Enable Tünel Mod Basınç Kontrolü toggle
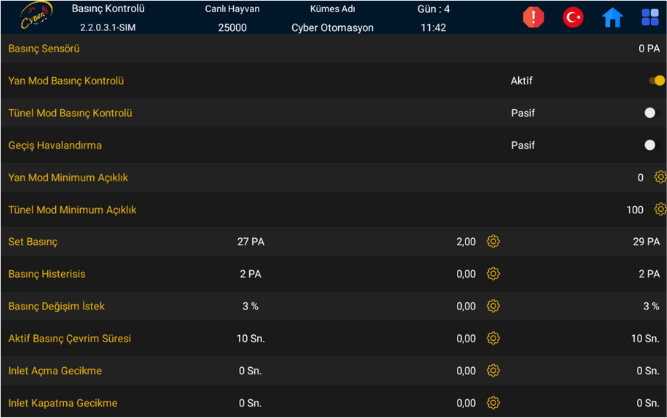 pyautogui.click(x=652, y=113)
